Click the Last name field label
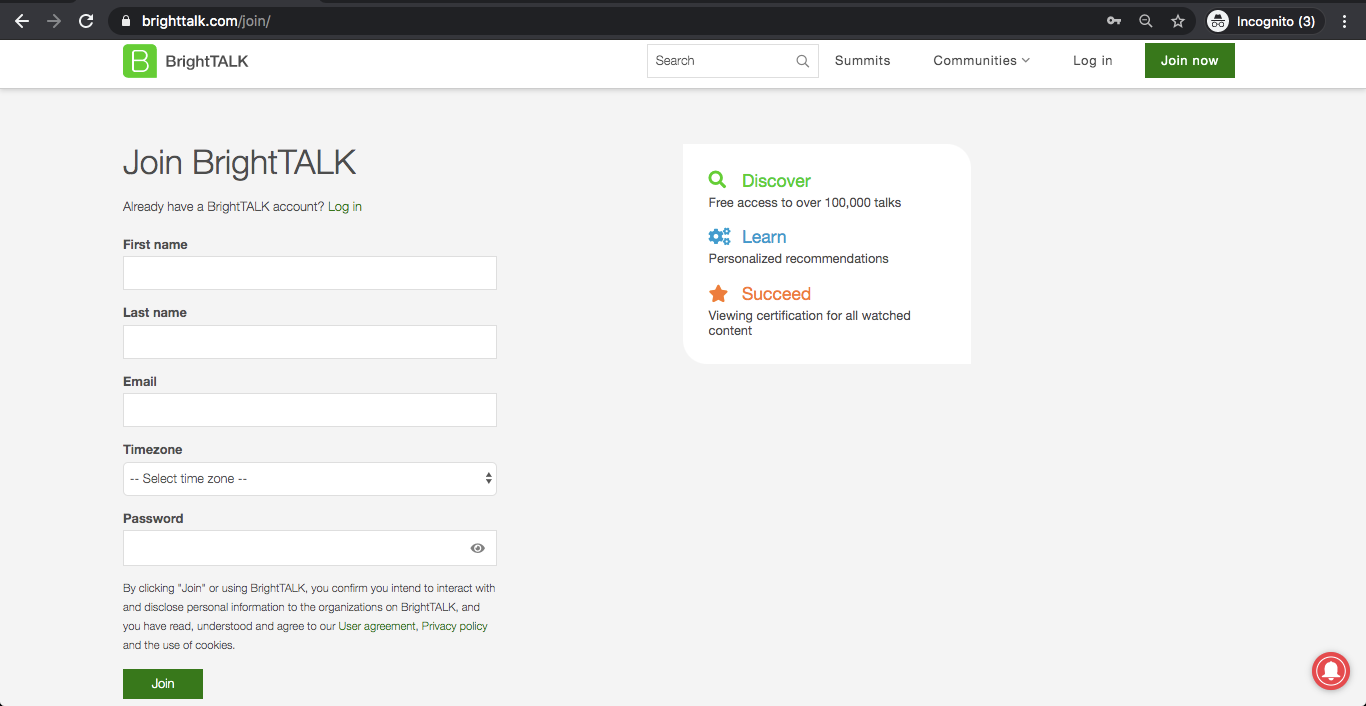The height and width of the screenshot is (706, 1366). [x=155, y=313]
